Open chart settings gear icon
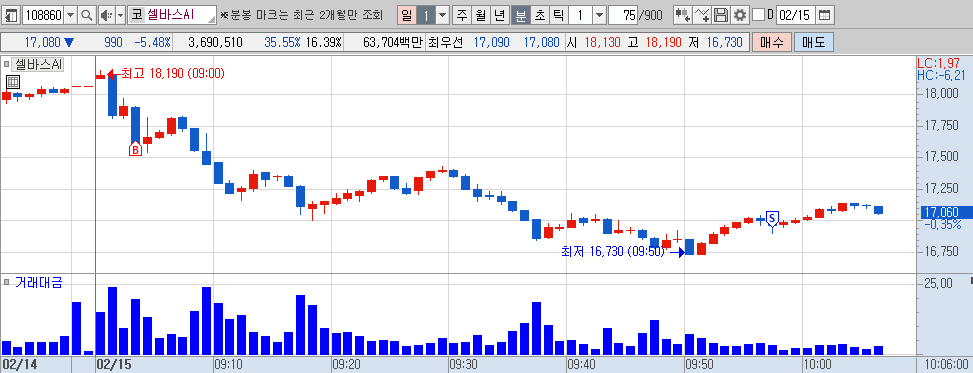This screenshot has width=973, height=373. click(x=739, y=15)
